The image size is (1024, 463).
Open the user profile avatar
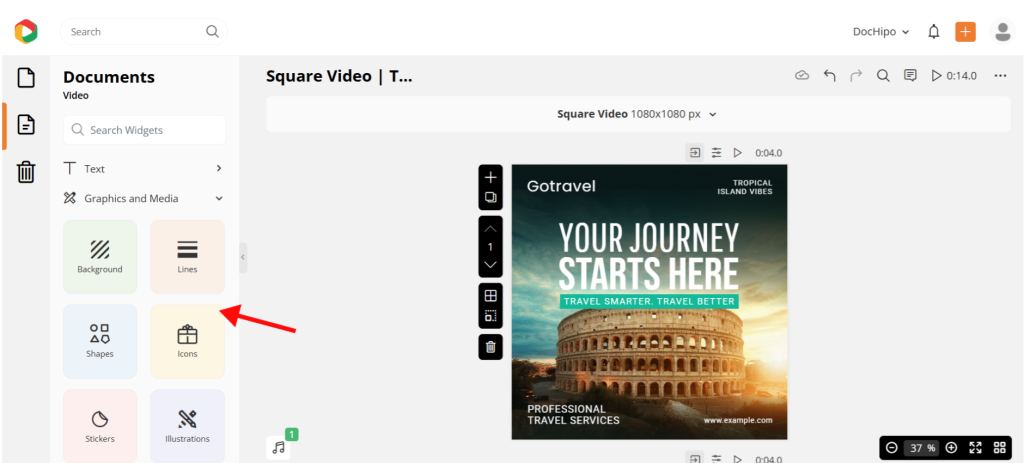(1002, 31)
